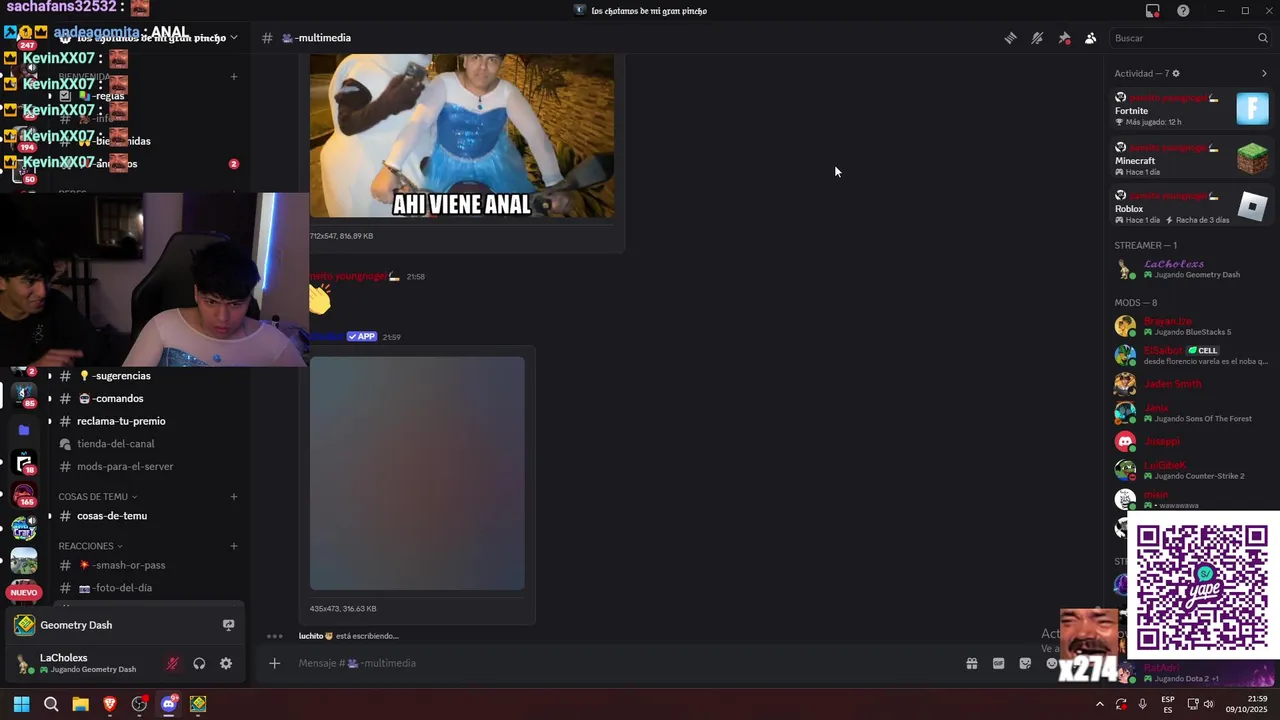Image resolution: width=1280 pixels, height=720 pixels.
Task: Open user settings gear icon
Action: (226, 663)
